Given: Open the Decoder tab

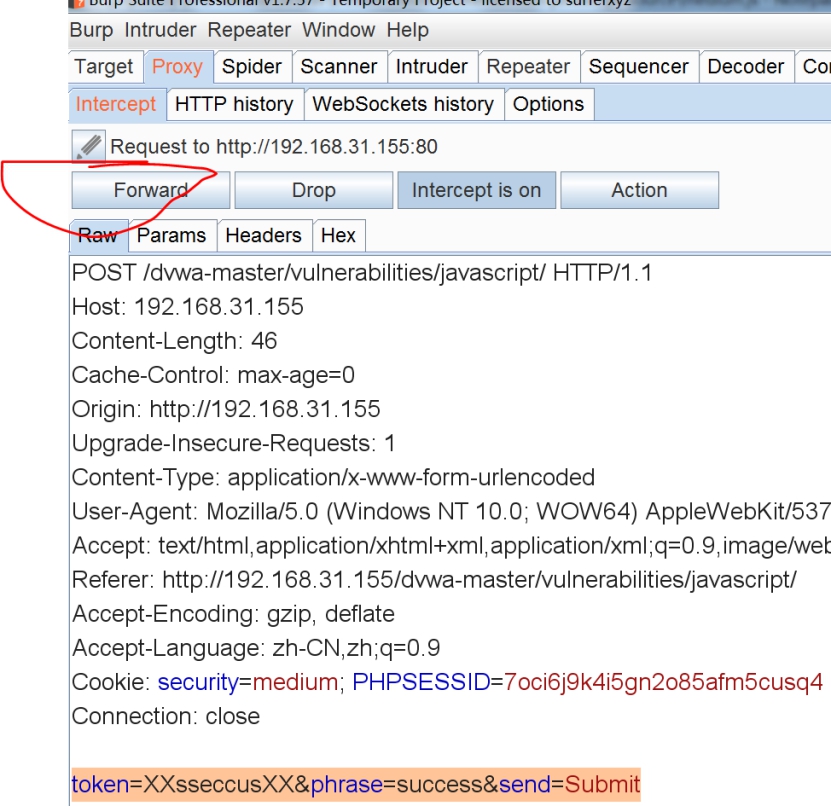Looking at the screenshot, I should coord(746,67).
